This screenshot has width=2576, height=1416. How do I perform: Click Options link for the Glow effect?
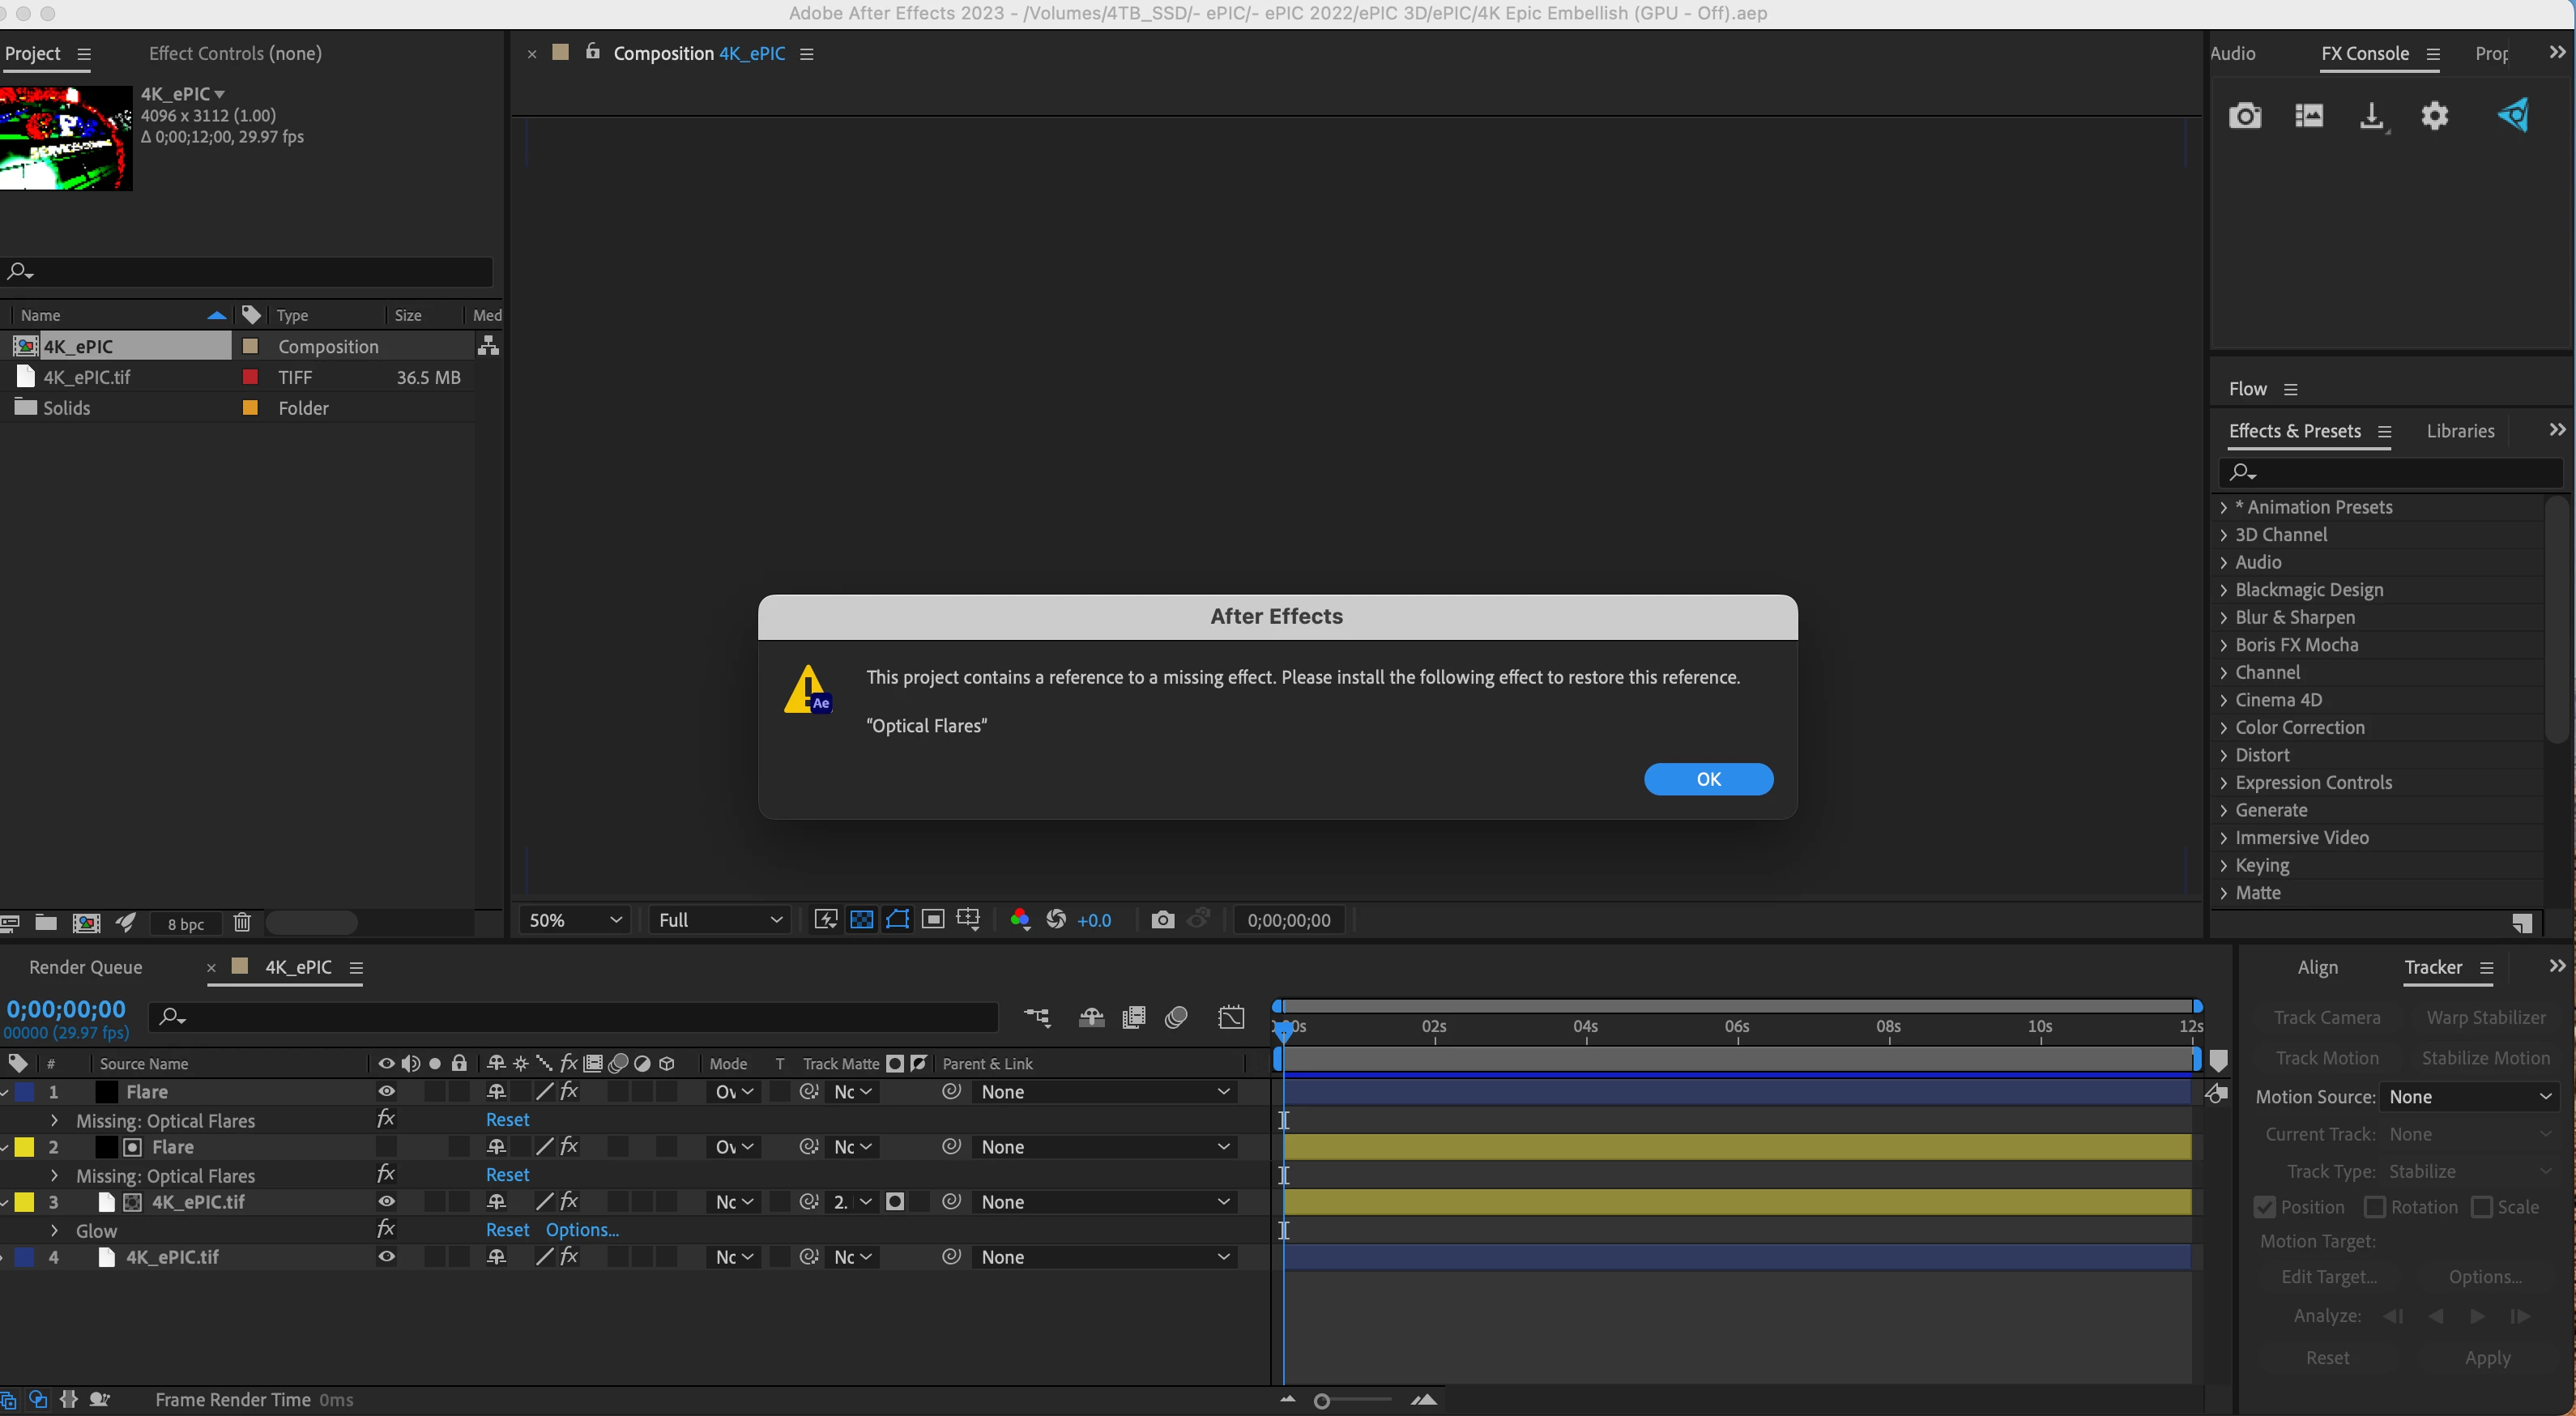(582, 1229)
